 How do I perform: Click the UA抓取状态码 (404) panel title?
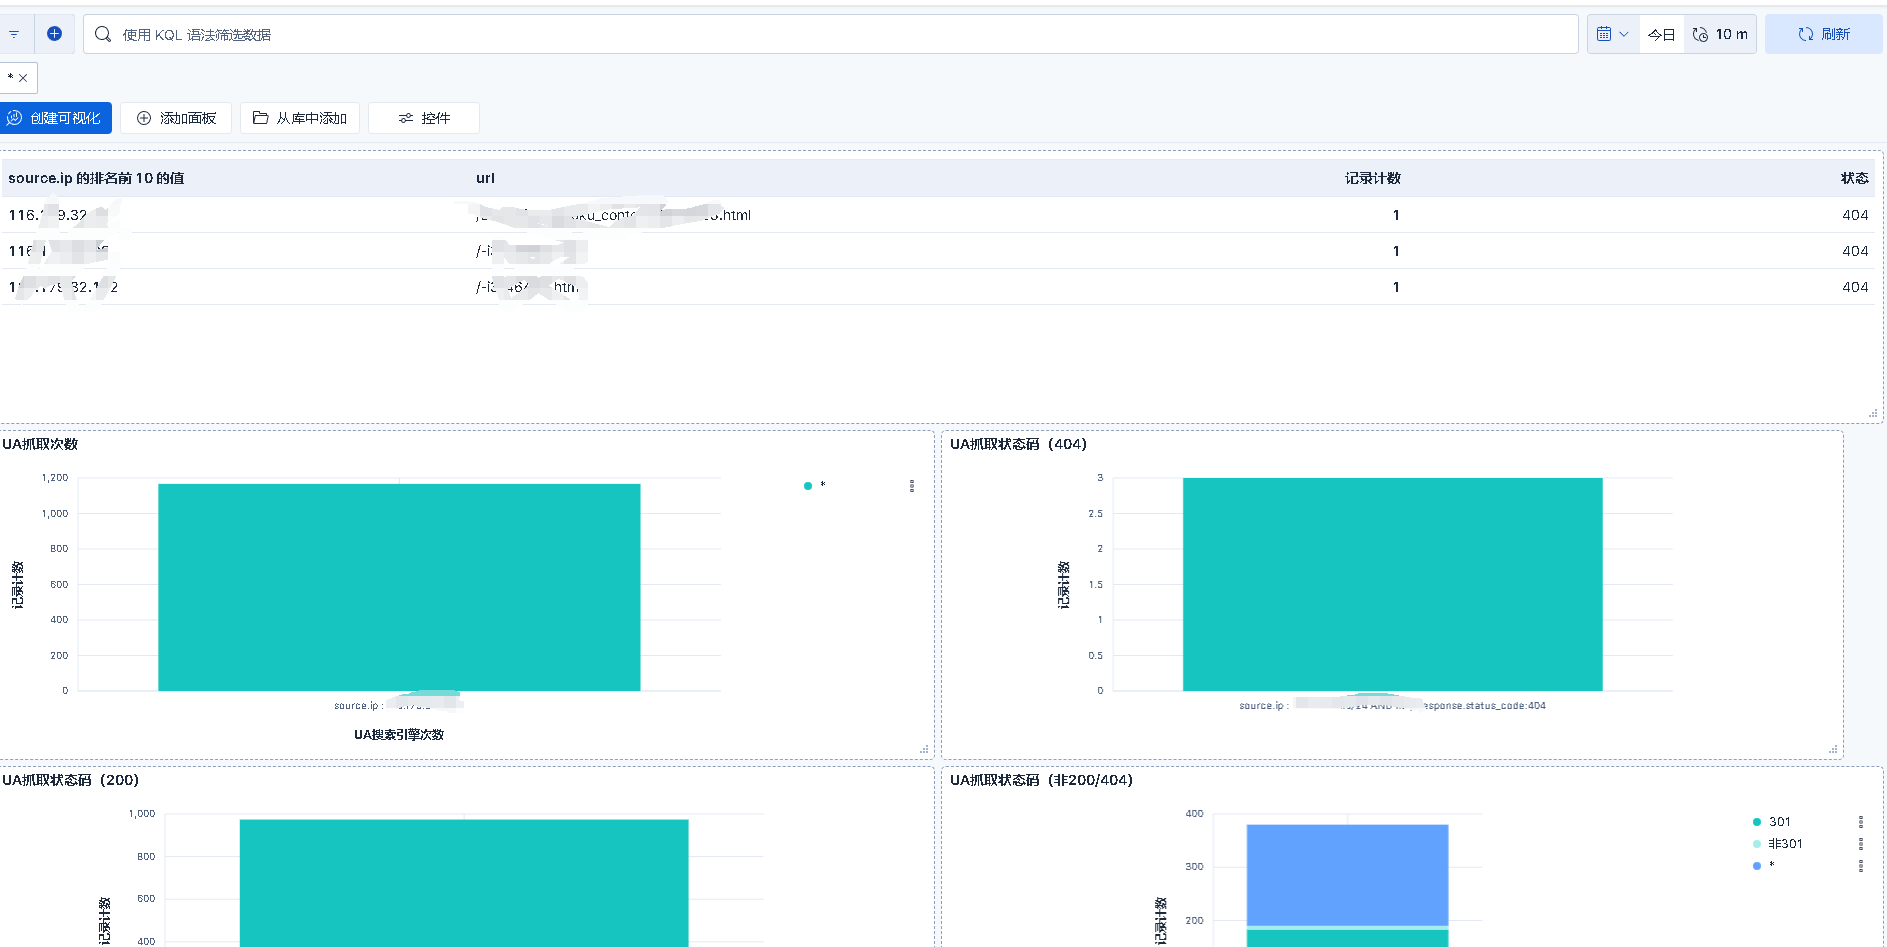(x=1018, y=444)
